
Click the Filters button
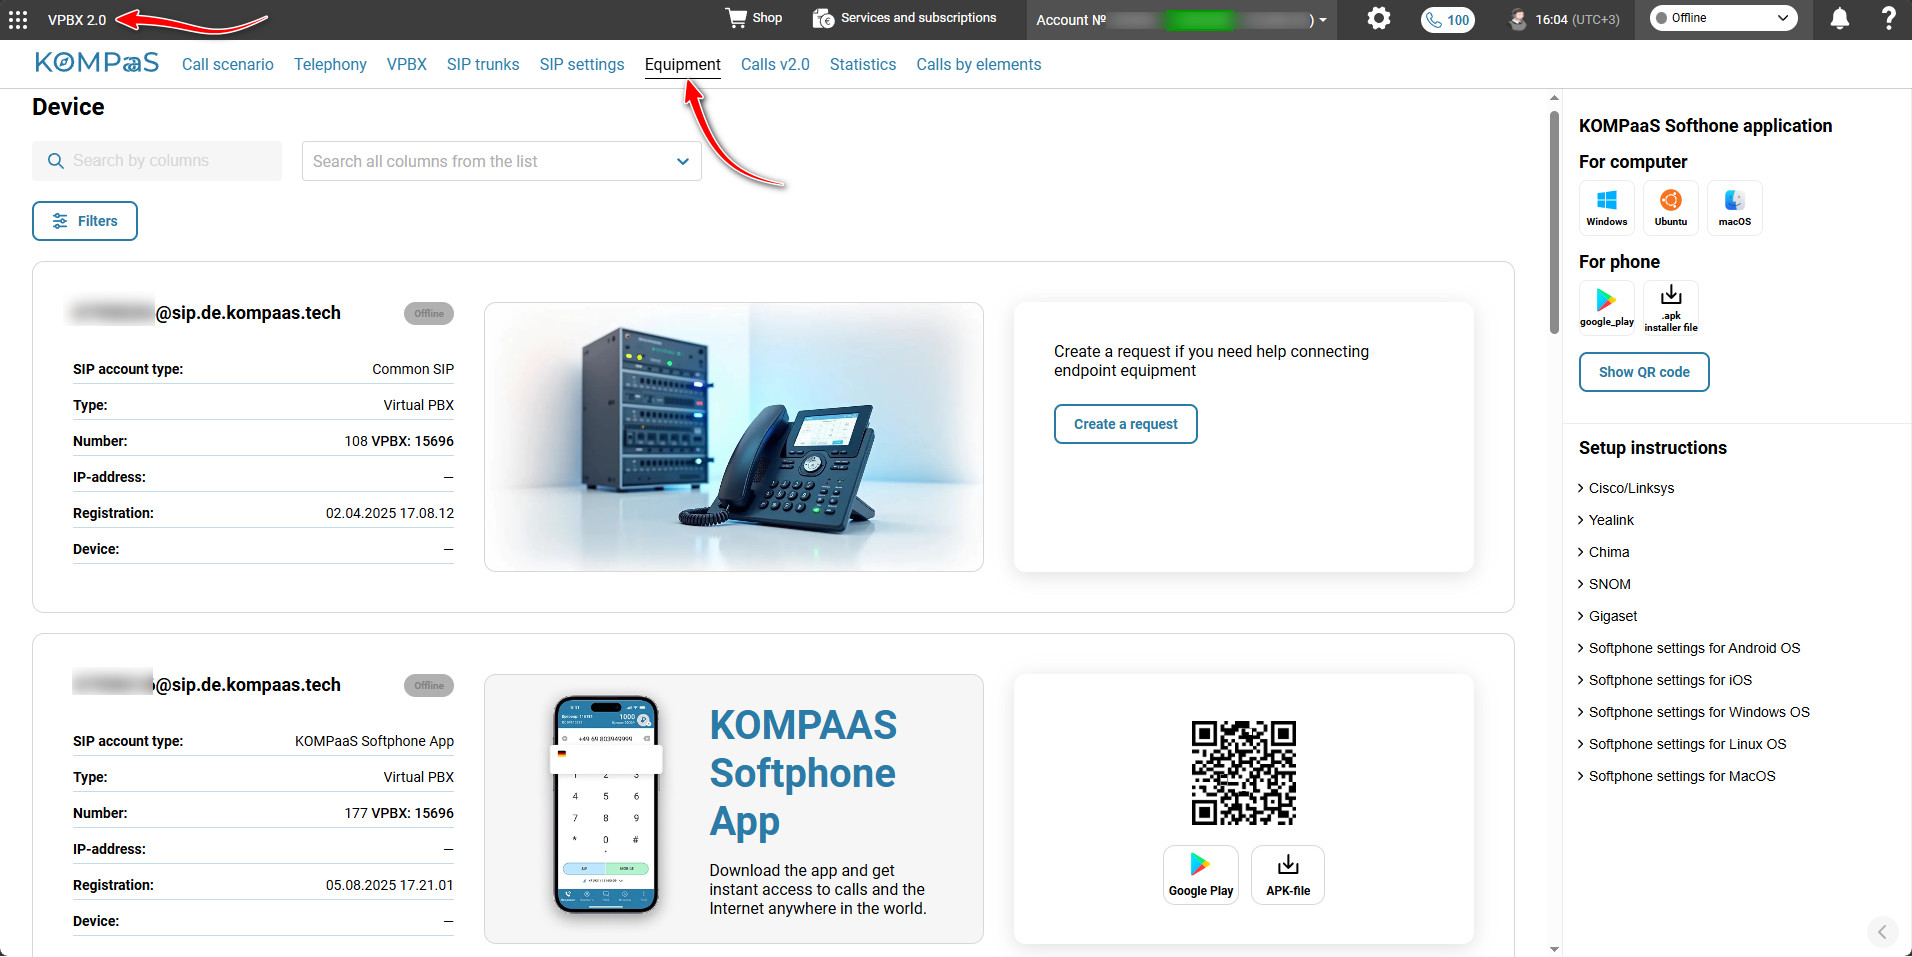pos(85,221)
